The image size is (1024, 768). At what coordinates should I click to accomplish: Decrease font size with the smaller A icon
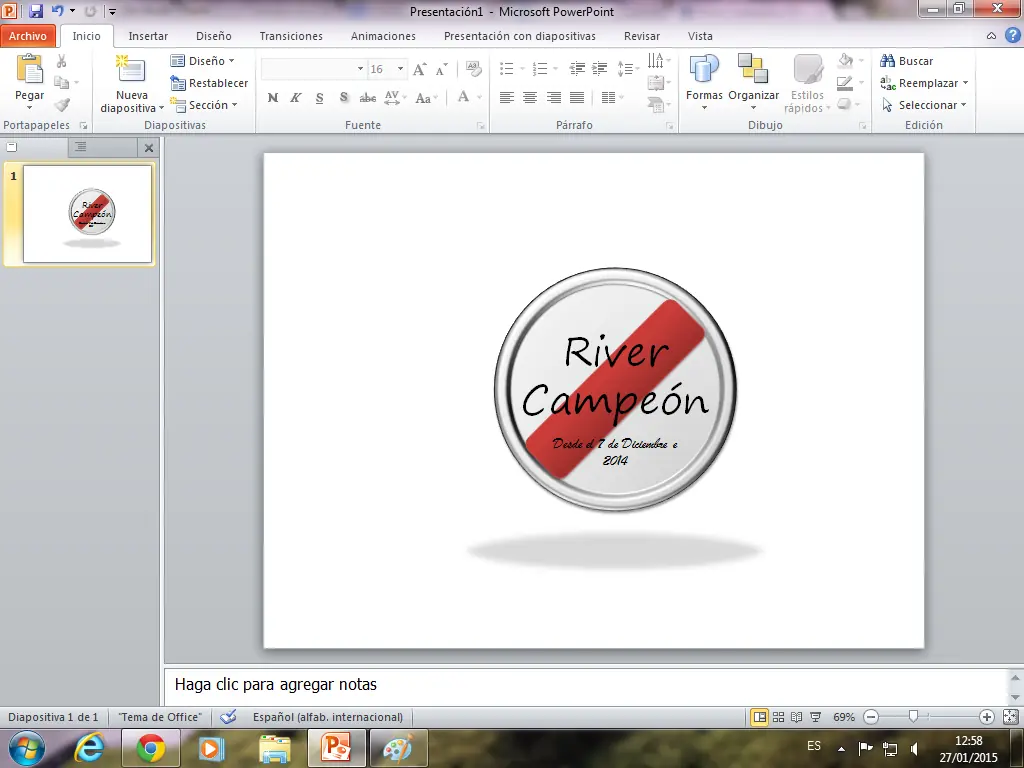point(441,69)
